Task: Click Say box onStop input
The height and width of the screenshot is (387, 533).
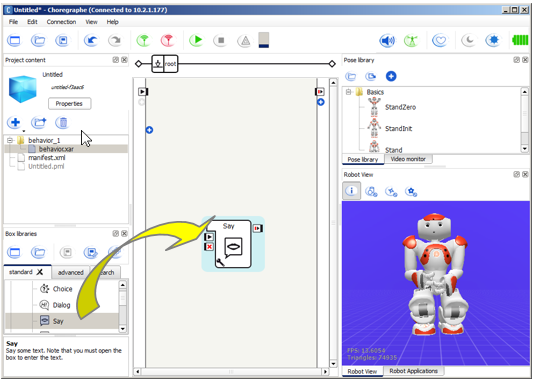Action: [x=209, y=247]
